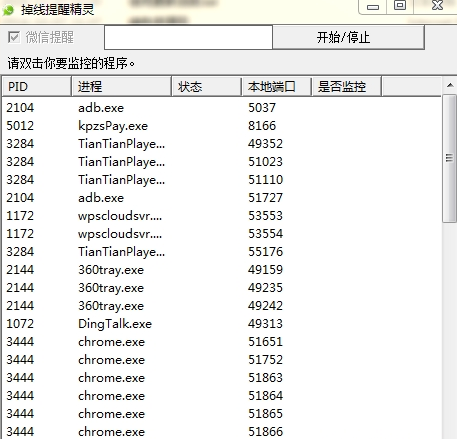Click the 状态 column header

[x=206, y=87]
